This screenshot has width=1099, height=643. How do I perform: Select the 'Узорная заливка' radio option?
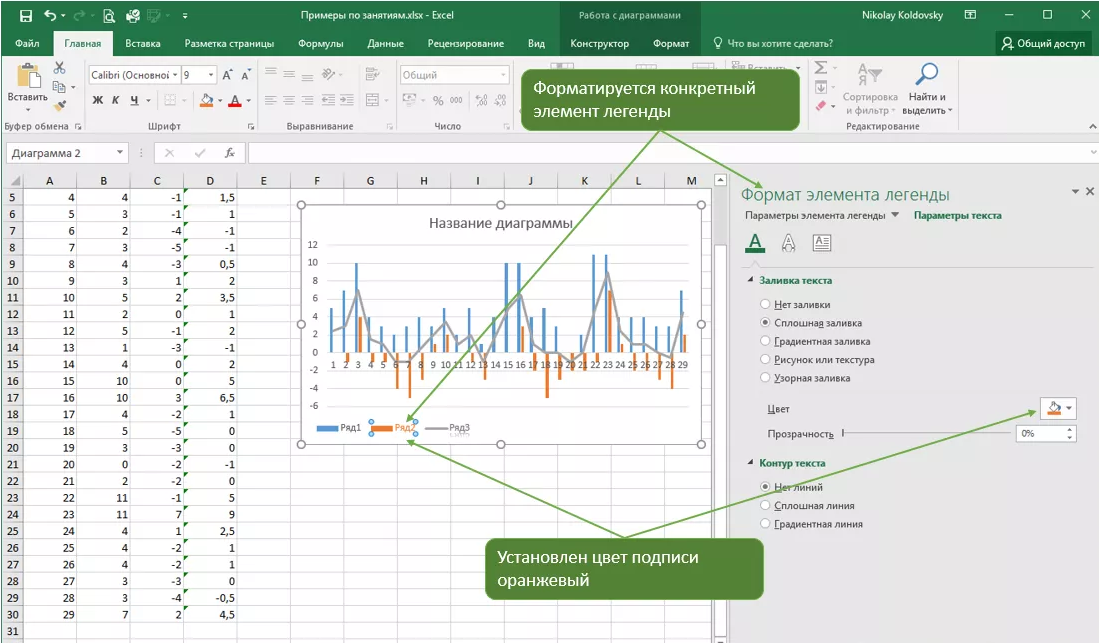765,377
